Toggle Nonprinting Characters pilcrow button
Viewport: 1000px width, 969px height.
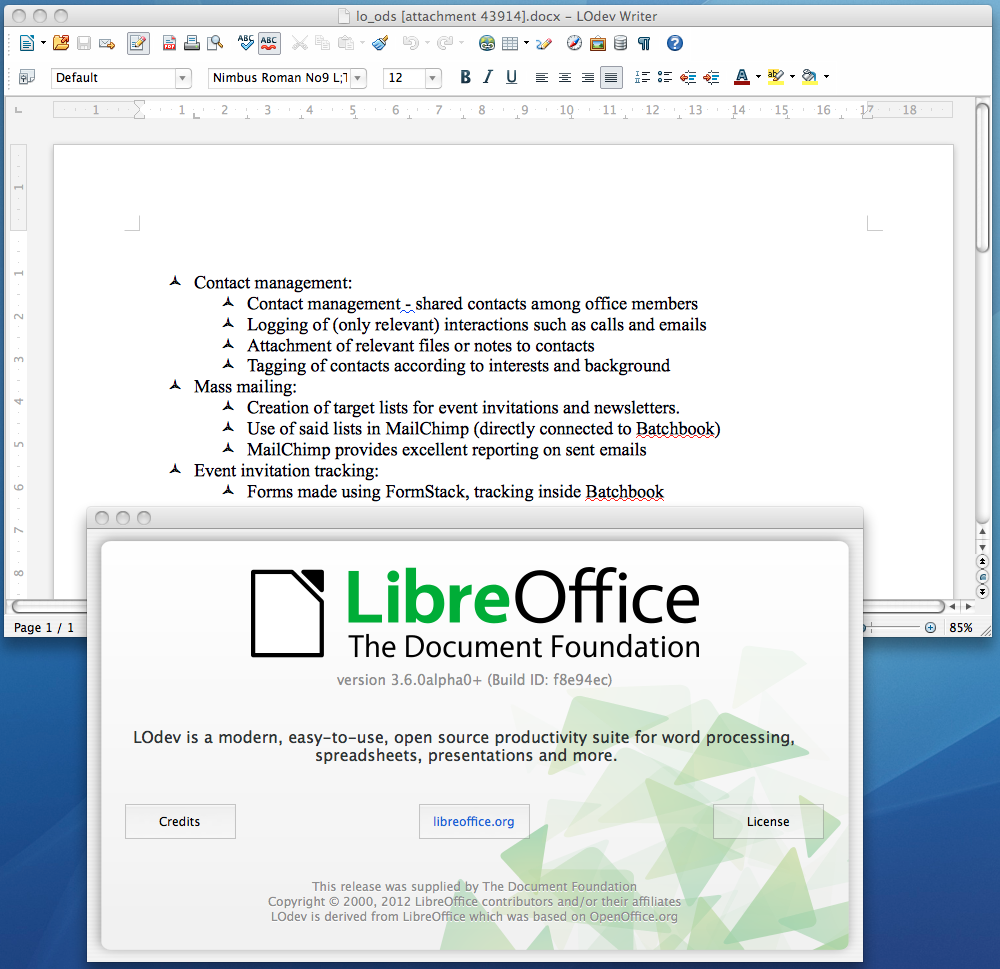pos(645,43)
